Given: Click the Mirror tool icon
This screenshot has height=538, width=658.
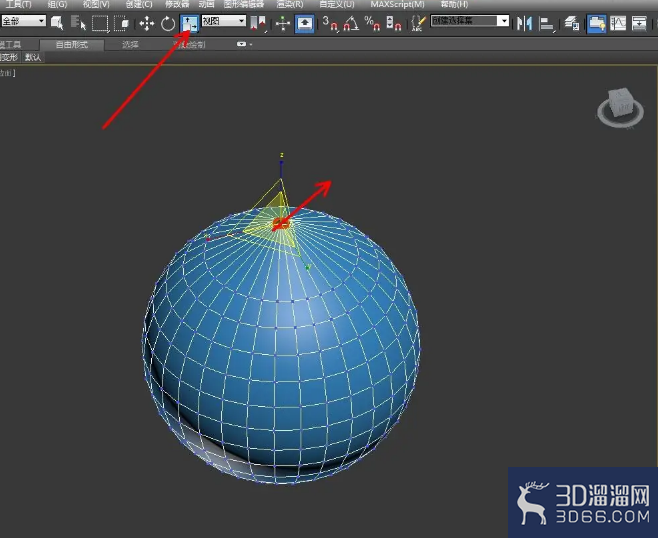Looking at the screenshot, I should (524, 24).
